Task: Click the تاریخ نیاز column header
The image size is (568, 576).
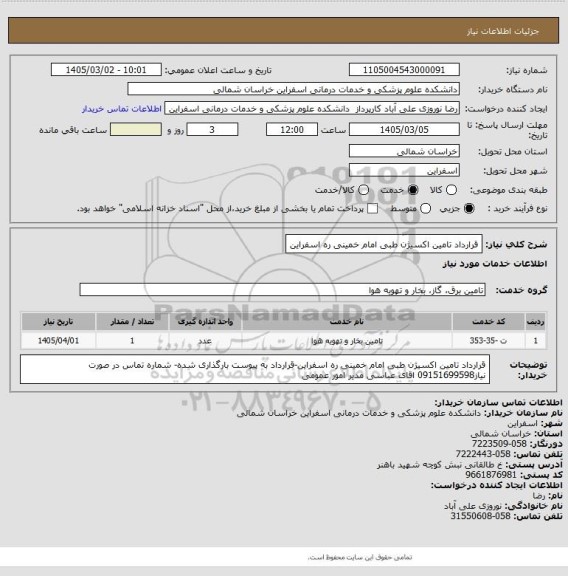Action: (x=58, y=322)
